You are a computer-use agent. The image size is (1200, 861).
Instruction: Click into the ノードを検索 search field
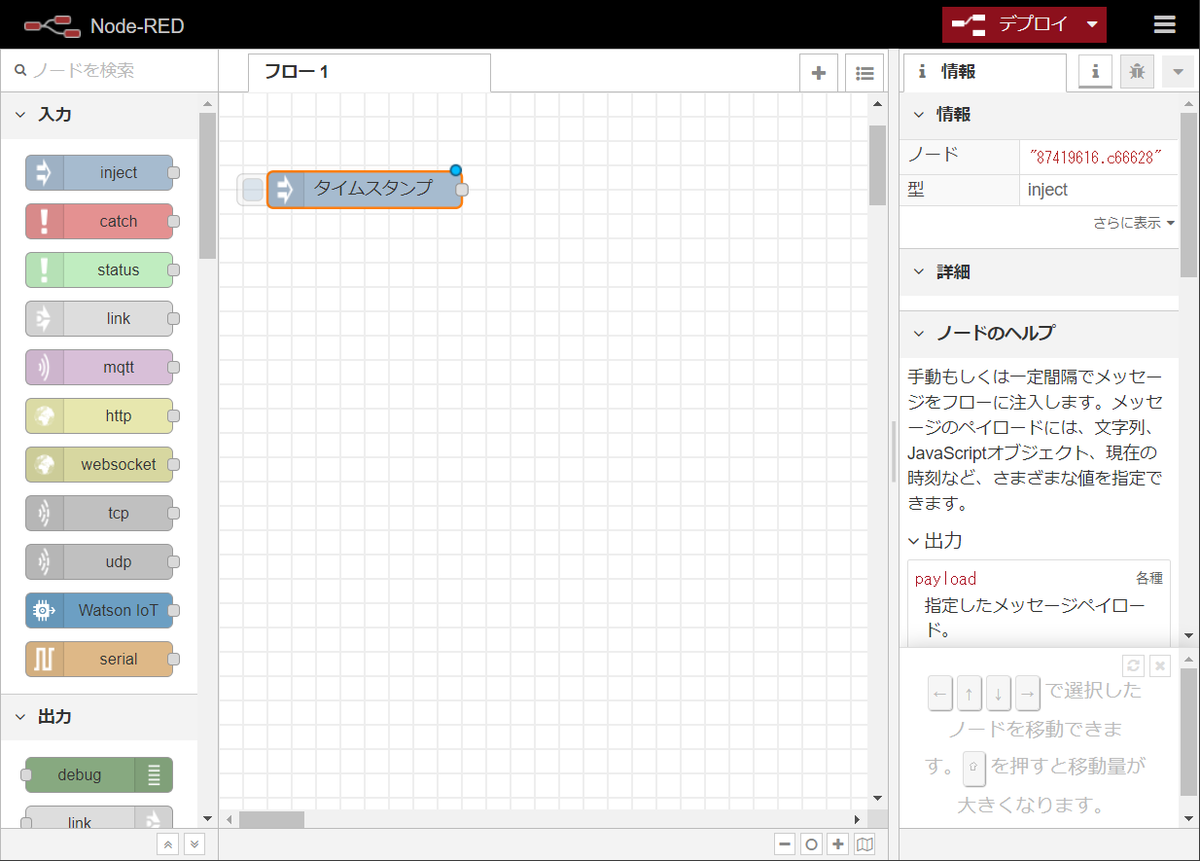click(100, 71)
